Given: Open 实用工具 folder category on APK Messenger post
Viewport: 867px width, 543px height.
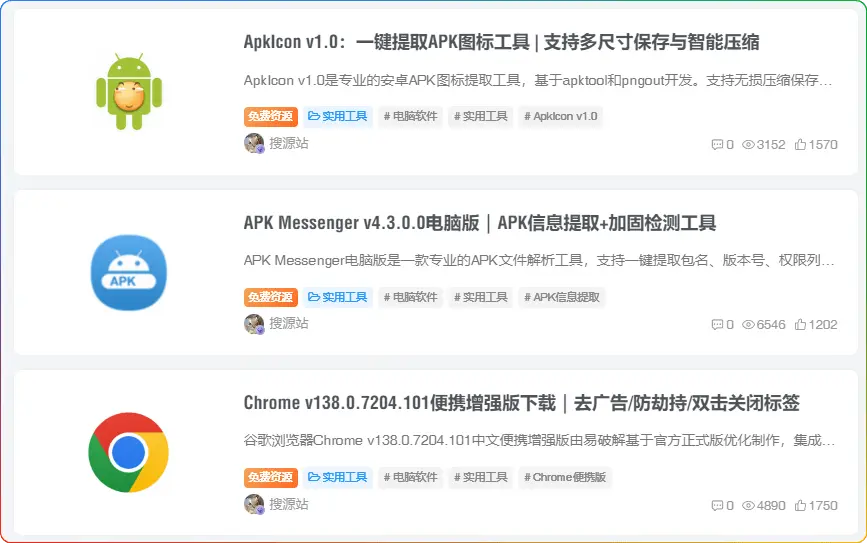Looking at the screenshot, I should 337,297.
